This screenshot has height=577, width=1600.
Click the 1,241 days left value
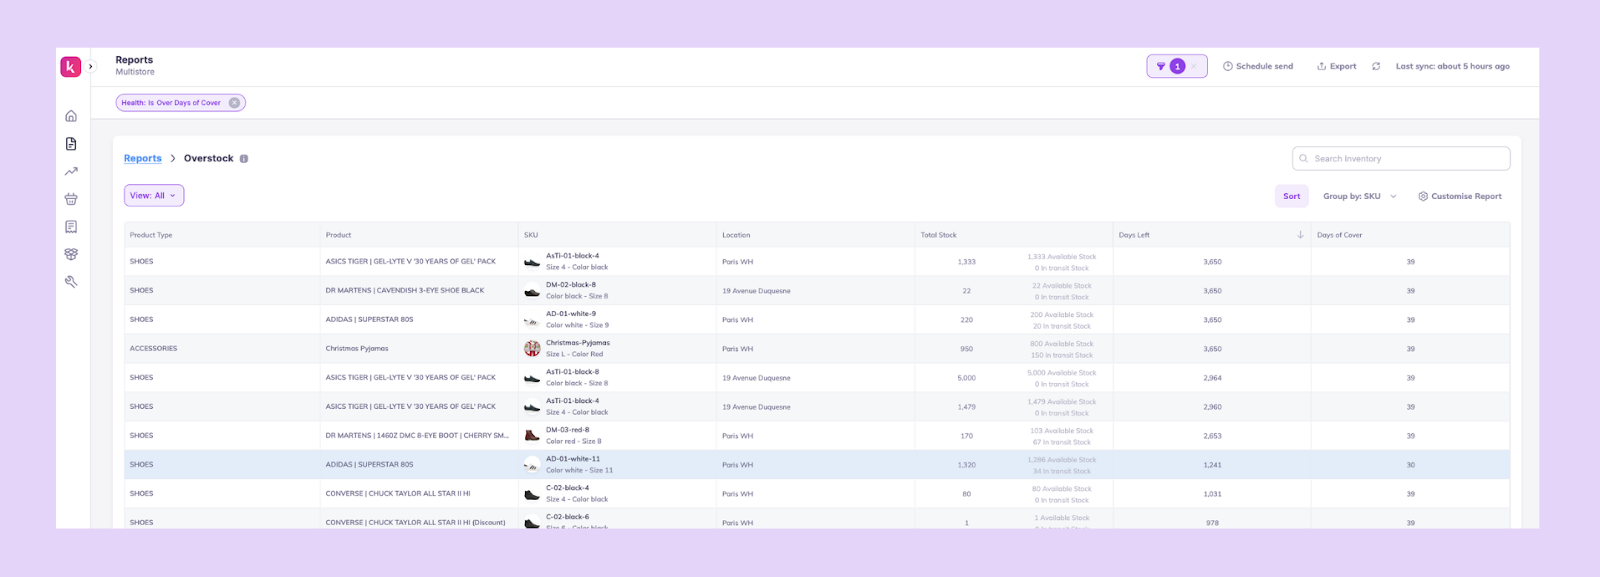click(1212, 465)
